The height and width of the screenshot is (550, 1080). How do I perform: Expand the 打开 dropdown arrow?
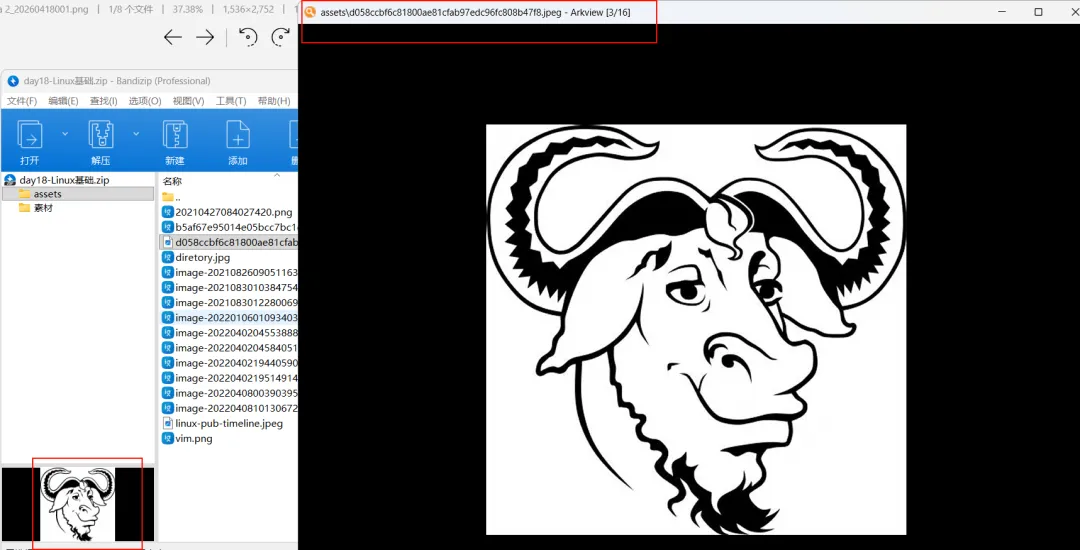pyautogui.click(x=65, y=134)
